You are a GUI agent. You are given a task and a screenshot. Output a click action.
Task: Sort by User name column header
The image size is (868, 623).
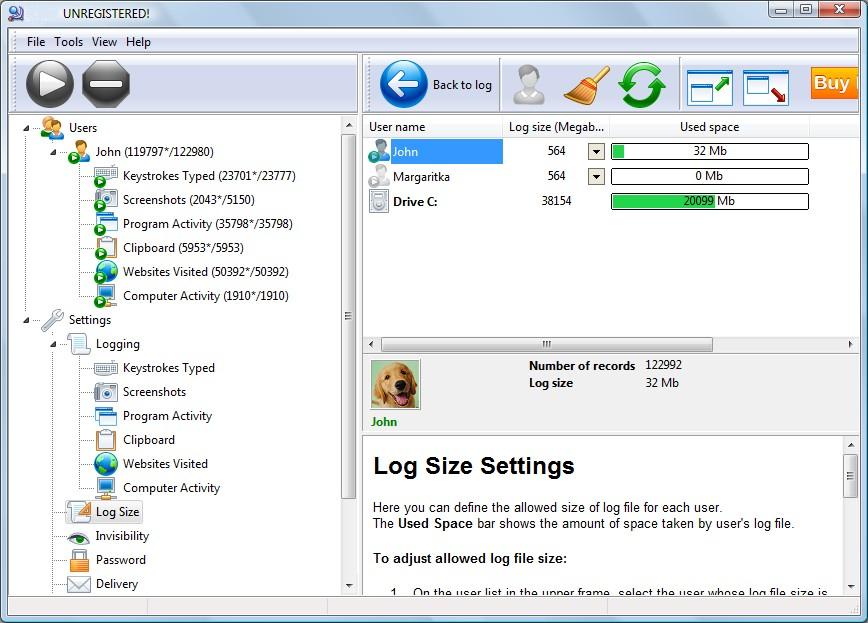433,127
